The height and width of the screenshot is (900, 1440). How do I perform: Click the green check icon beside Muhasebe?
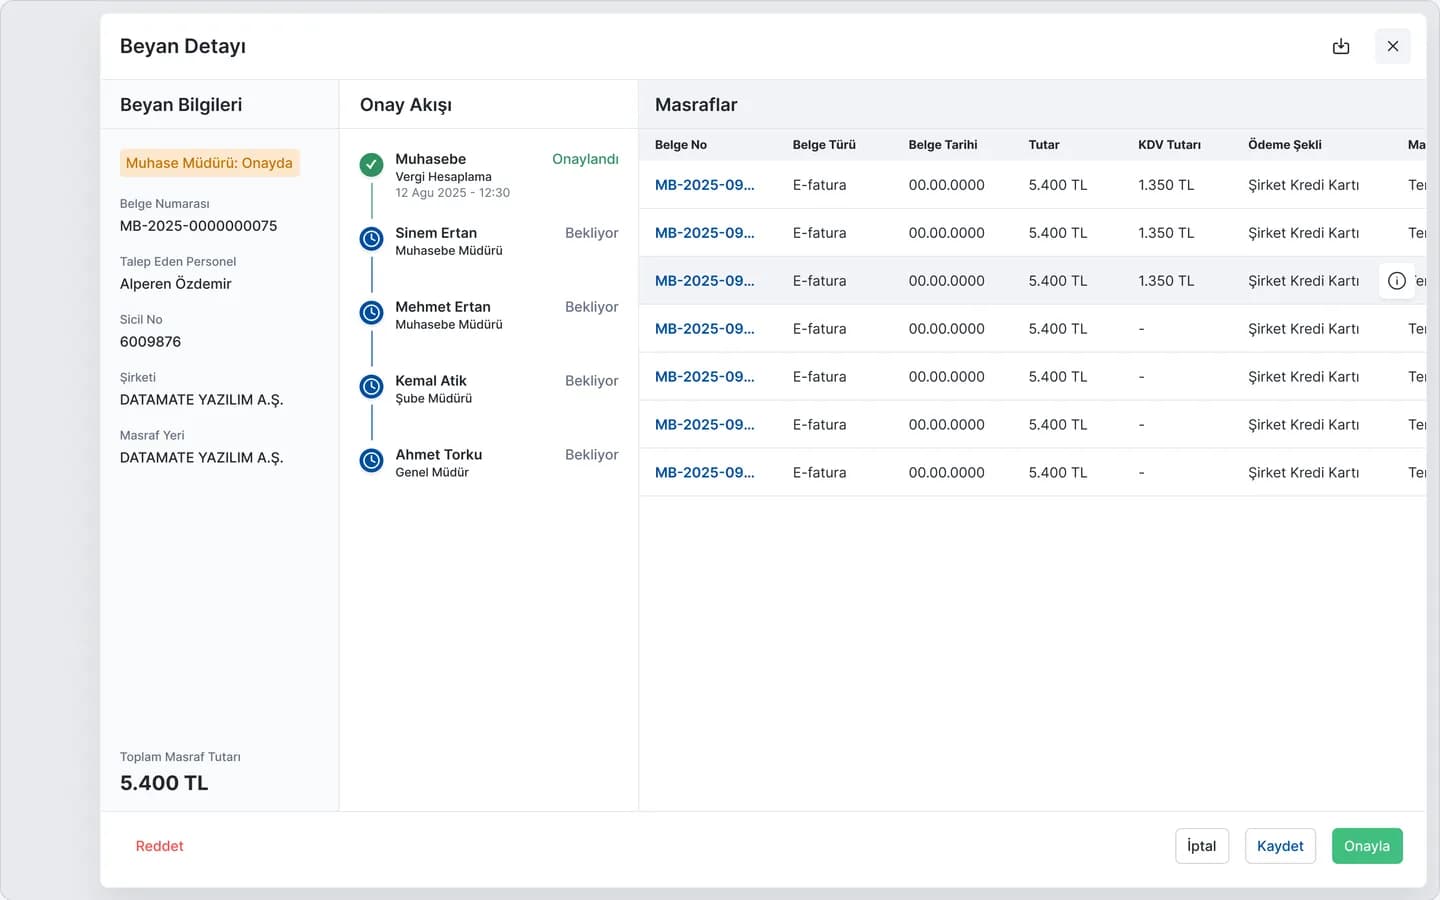click(372, 164)
